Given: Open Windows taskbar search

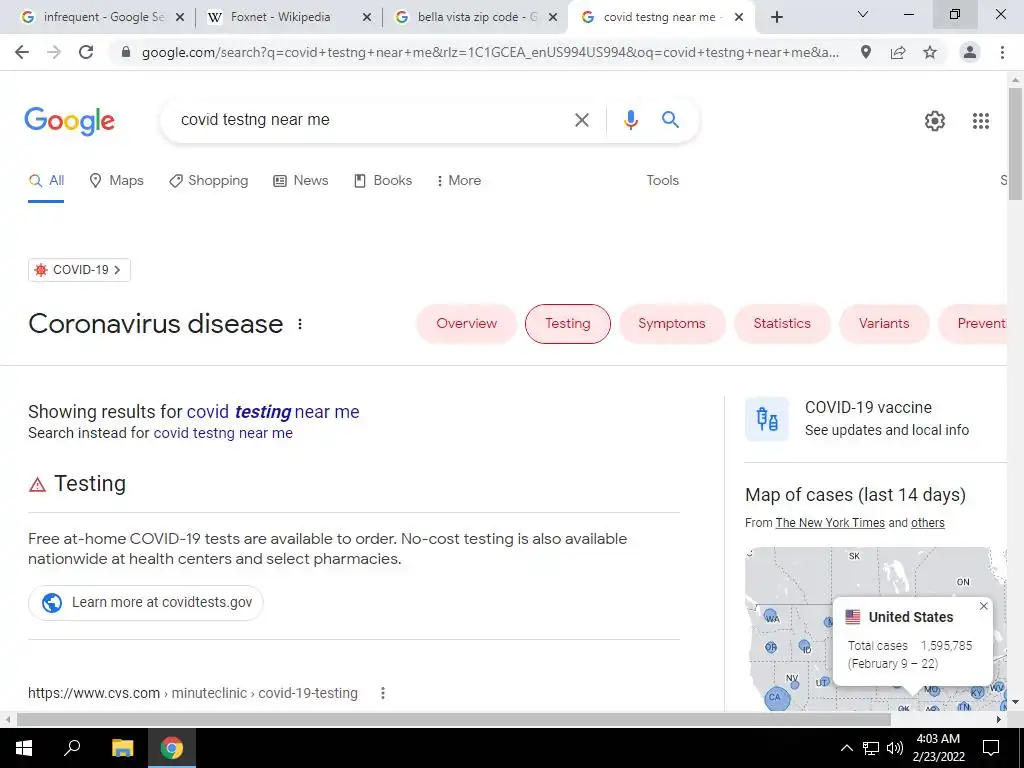Looking at the screenshot, I should pos(72,748).
